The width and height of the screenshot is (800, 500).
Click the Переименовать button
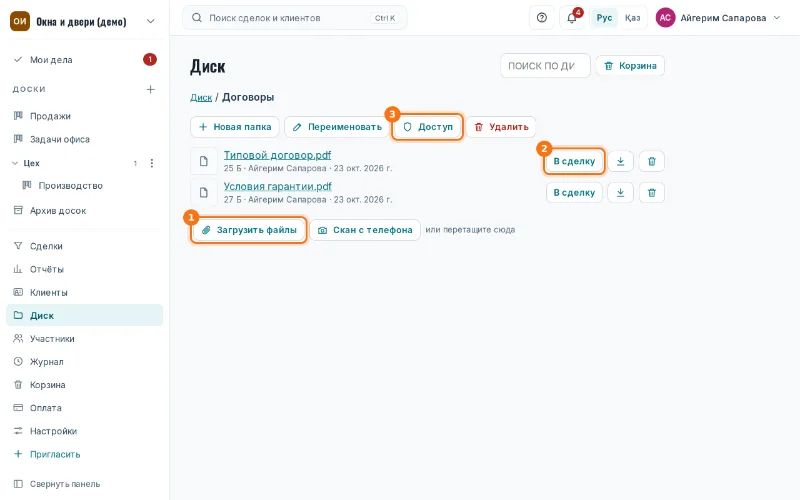(x=336, y=127)
